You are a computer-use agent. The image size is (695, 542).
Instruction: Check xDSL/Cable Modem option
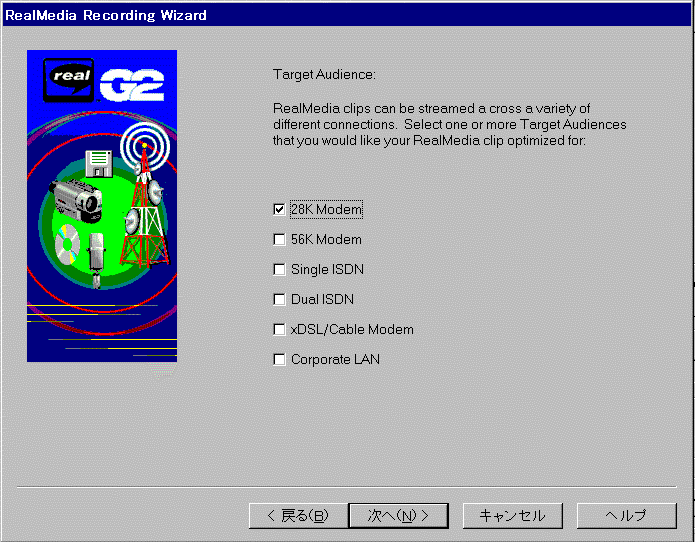(279, 329)
